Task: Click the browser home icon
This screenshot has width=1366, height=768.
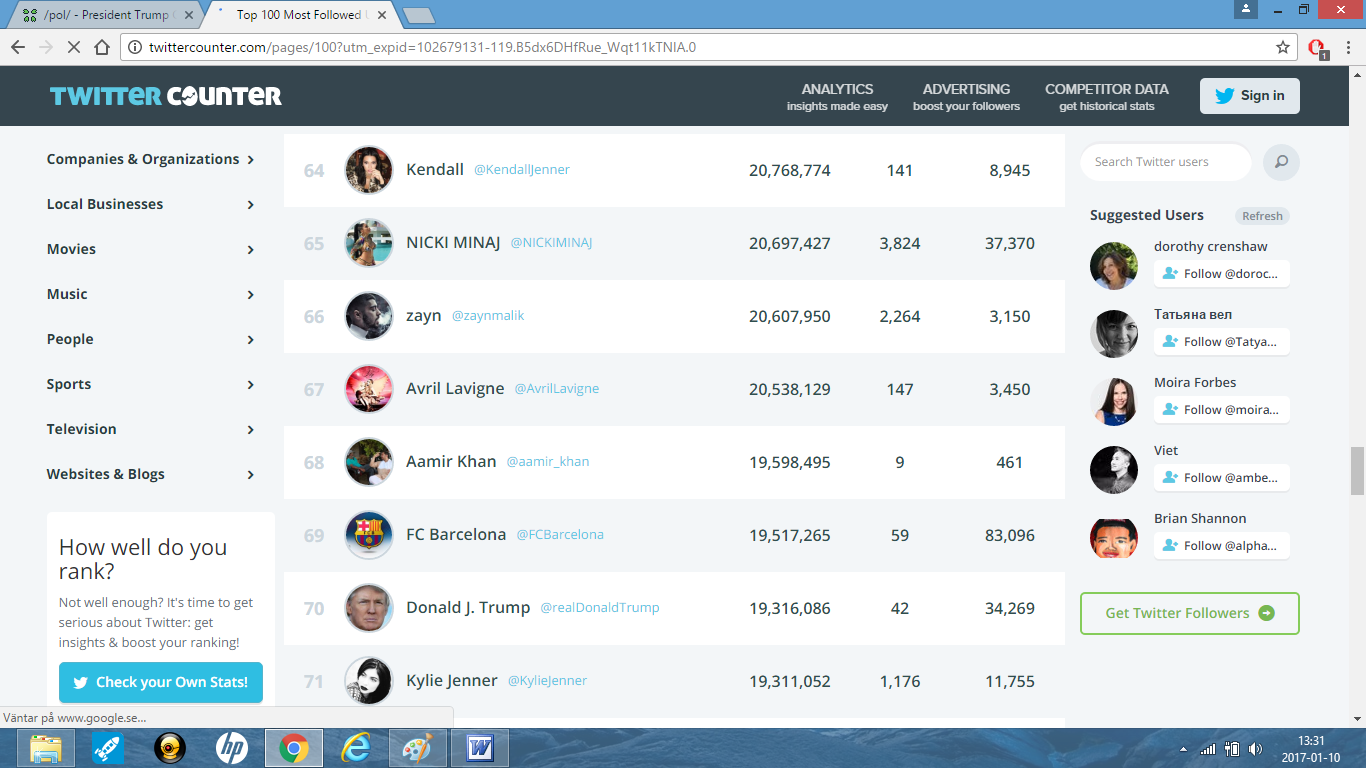Action: pos(101,47)
